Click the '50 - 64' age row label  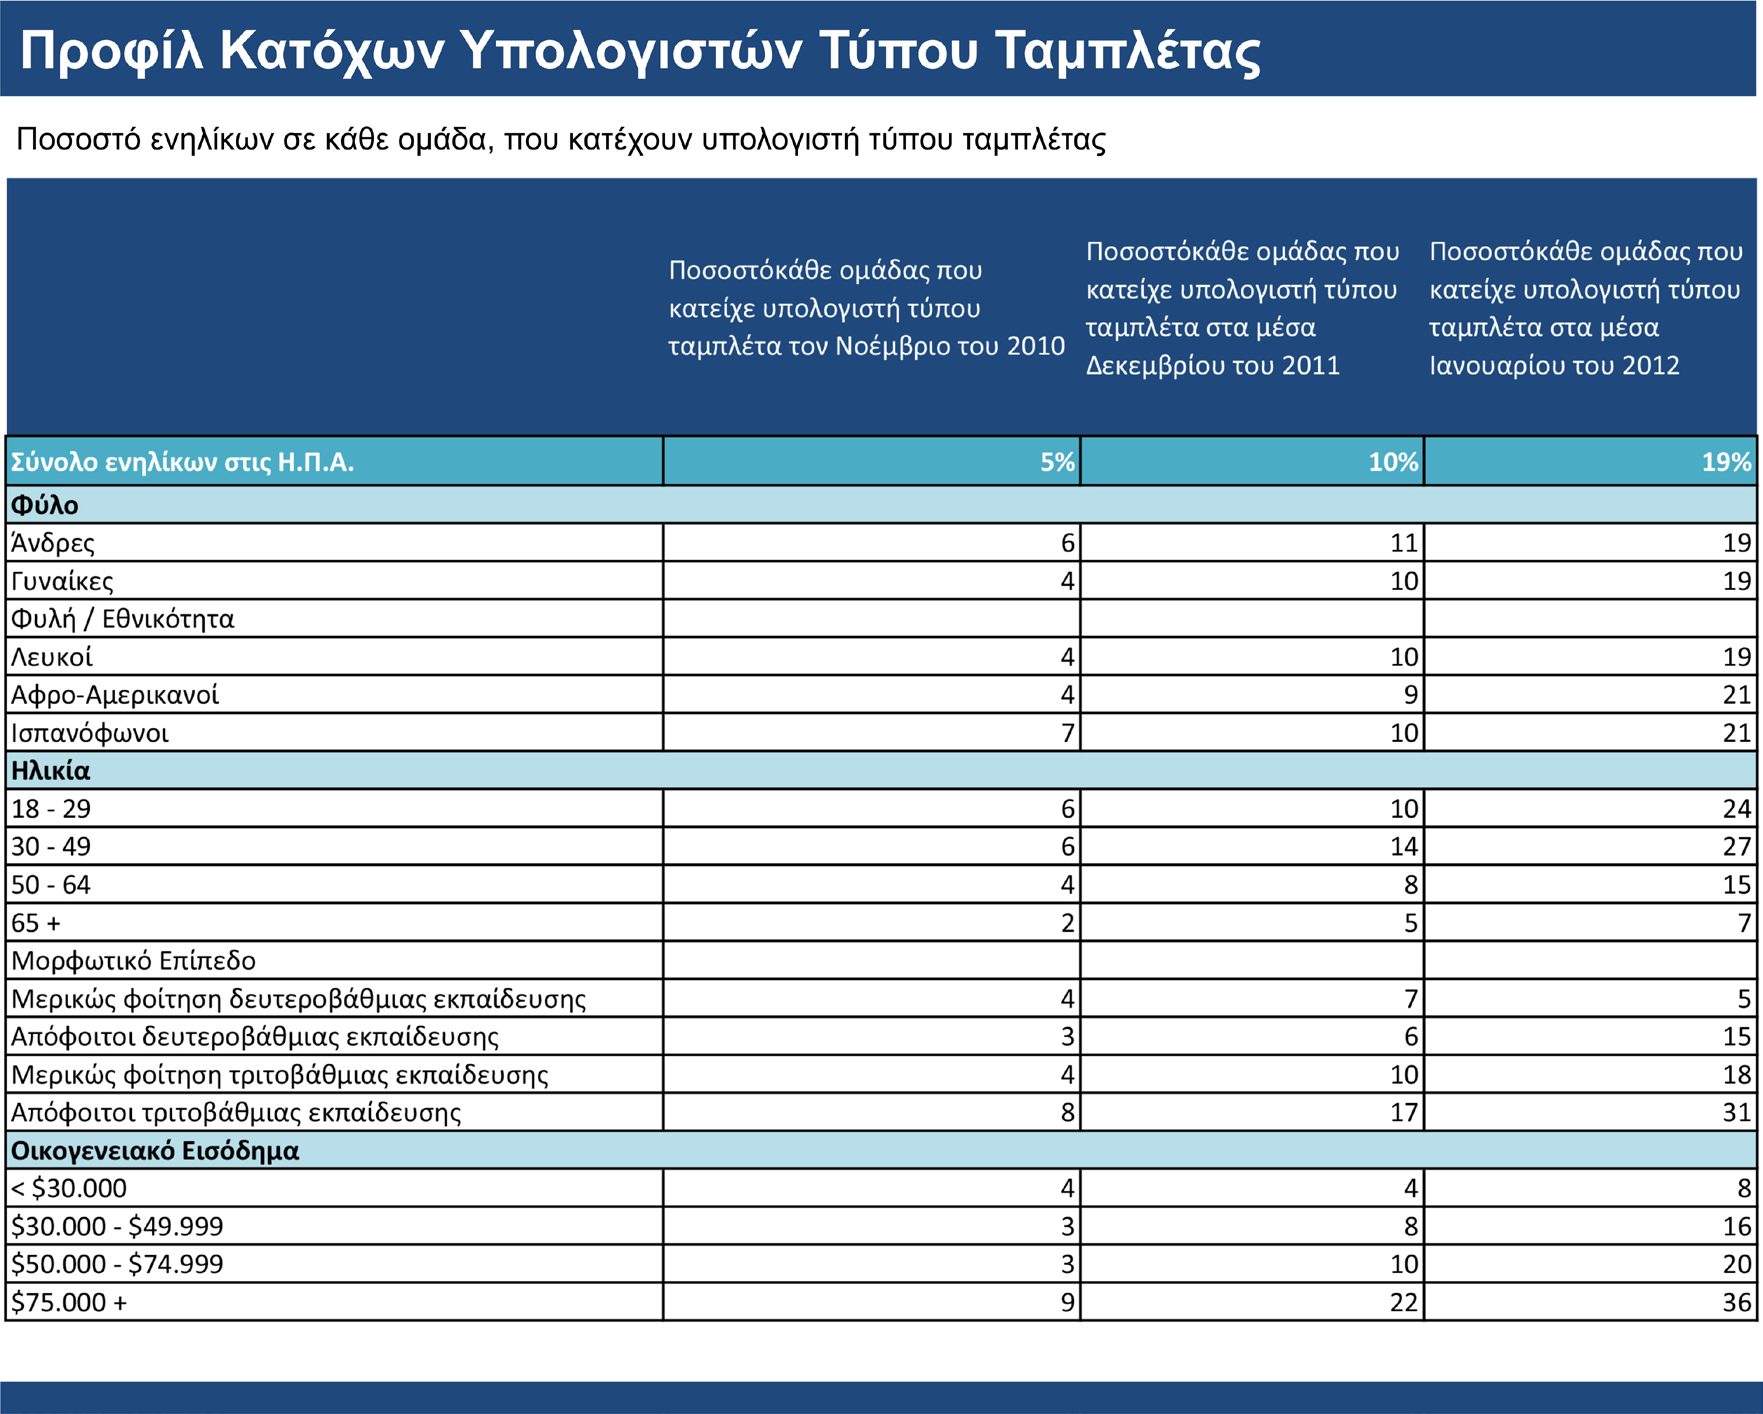tap(50, 885)
